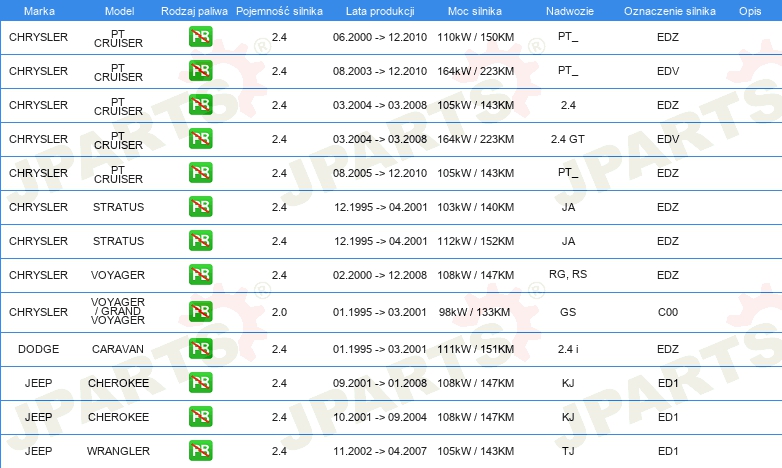
Task: Select the VOYAGER / GRAND VOYAGER model cell
Action: click(x=118, y=311)
